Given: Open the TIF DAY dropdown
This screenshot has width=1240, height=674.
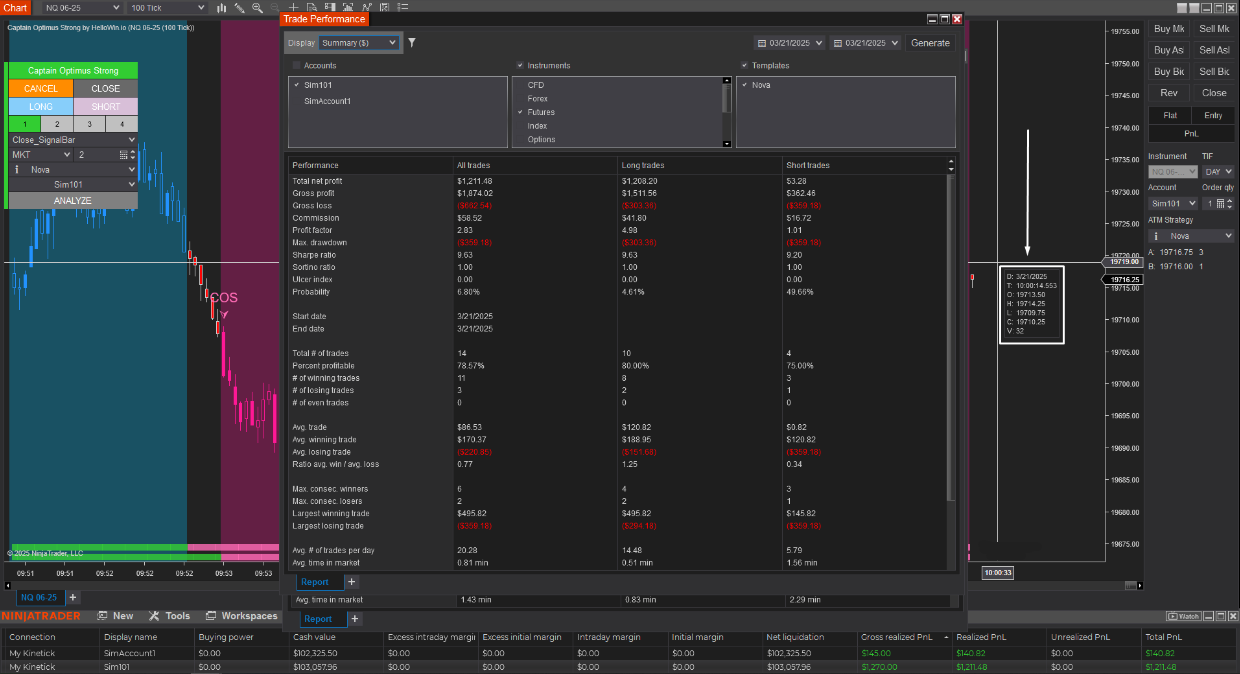Looking at the screenshot, I should click(1218, 172).
